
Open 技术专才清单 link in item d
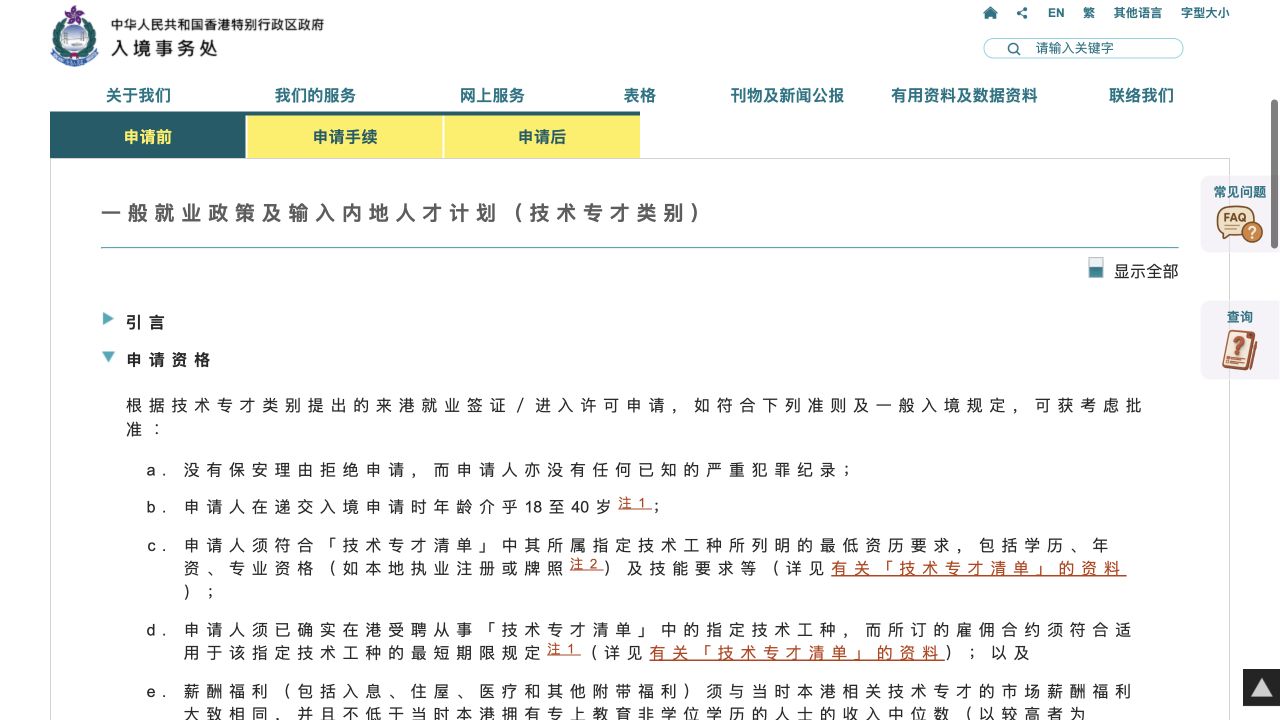tap(796, 653)
